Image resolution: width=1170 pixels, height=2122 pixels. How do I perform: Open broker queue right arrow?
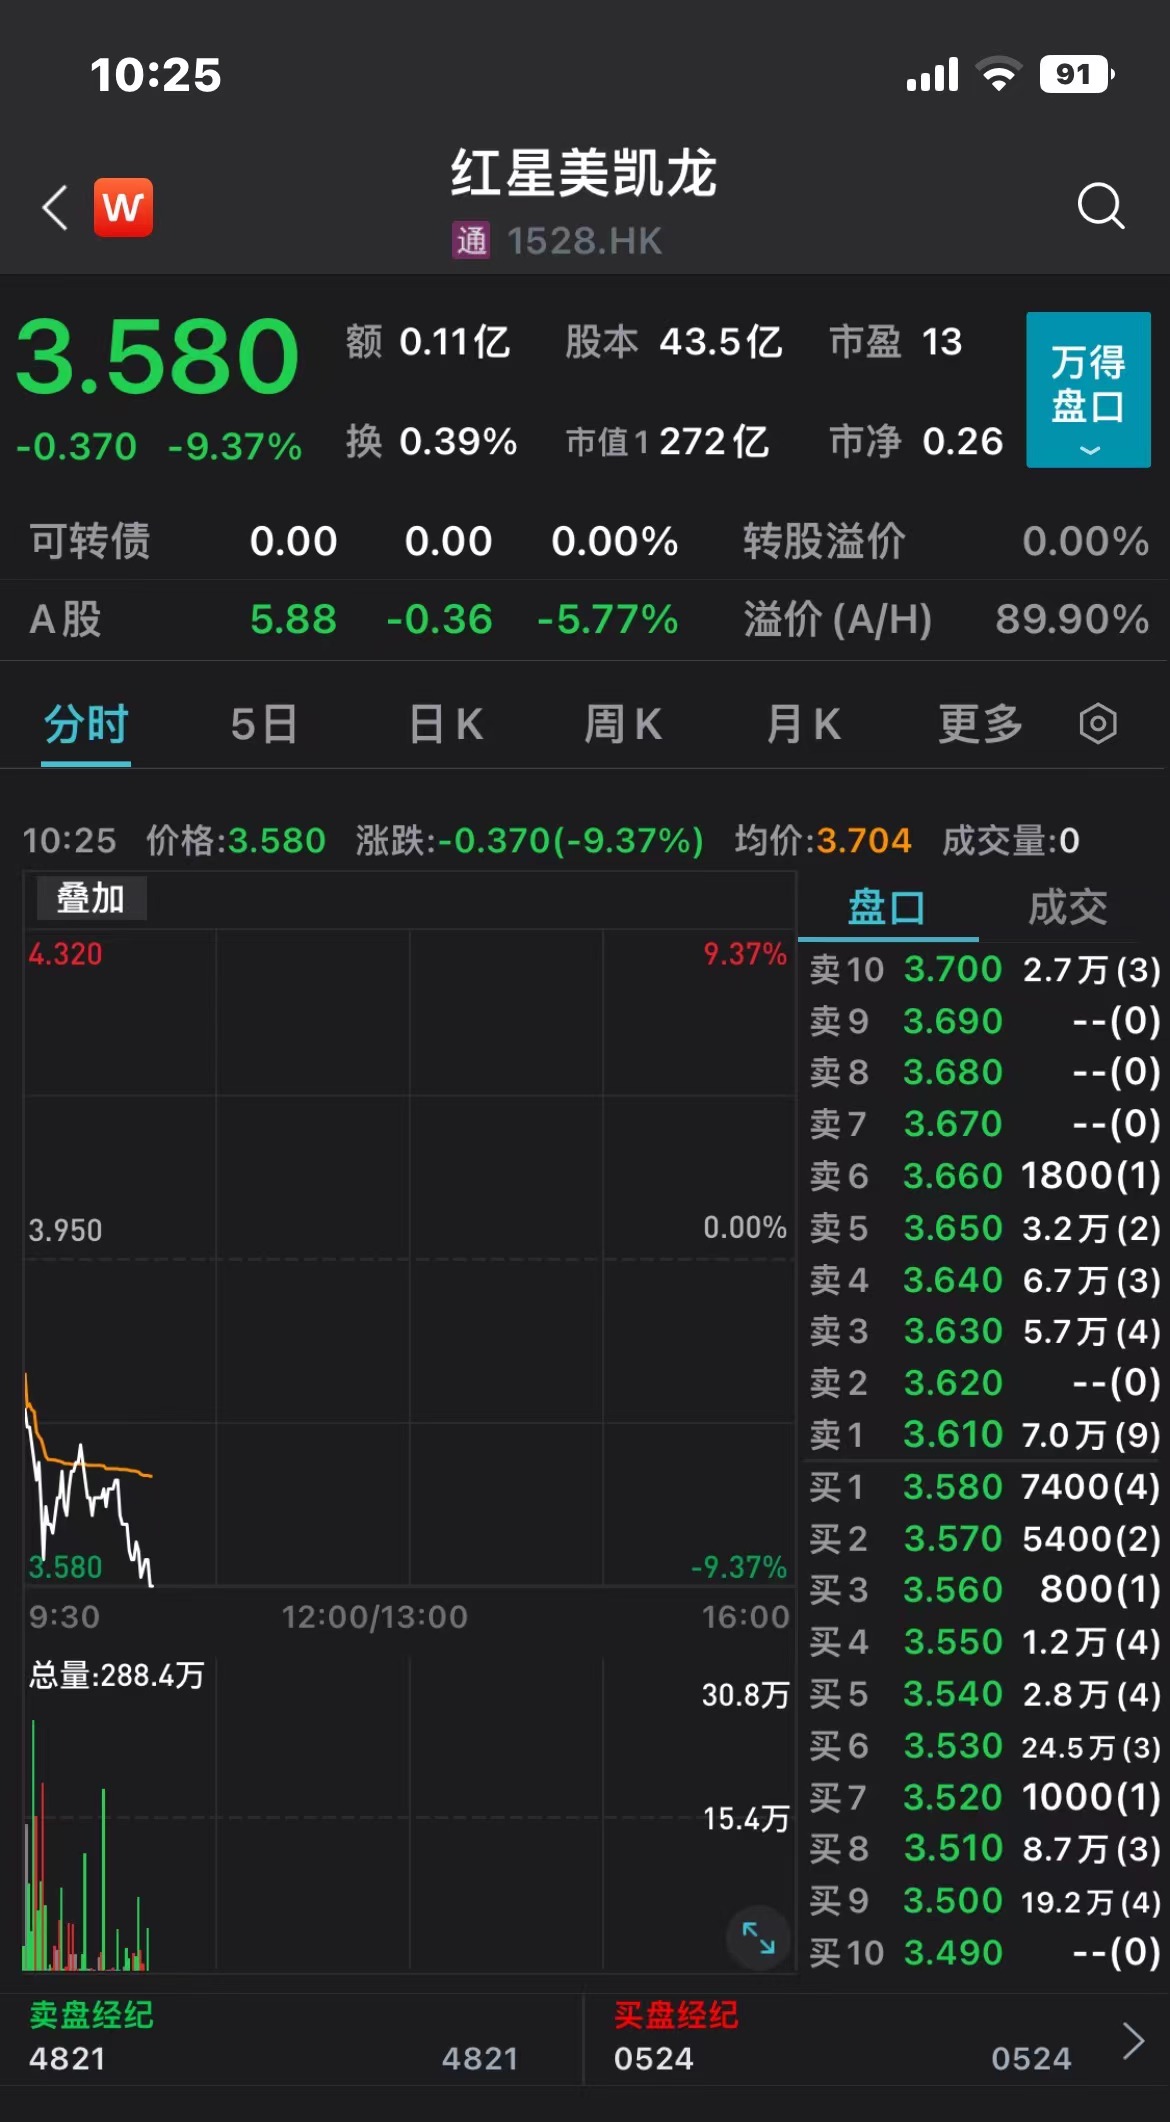(1132, 2041)
